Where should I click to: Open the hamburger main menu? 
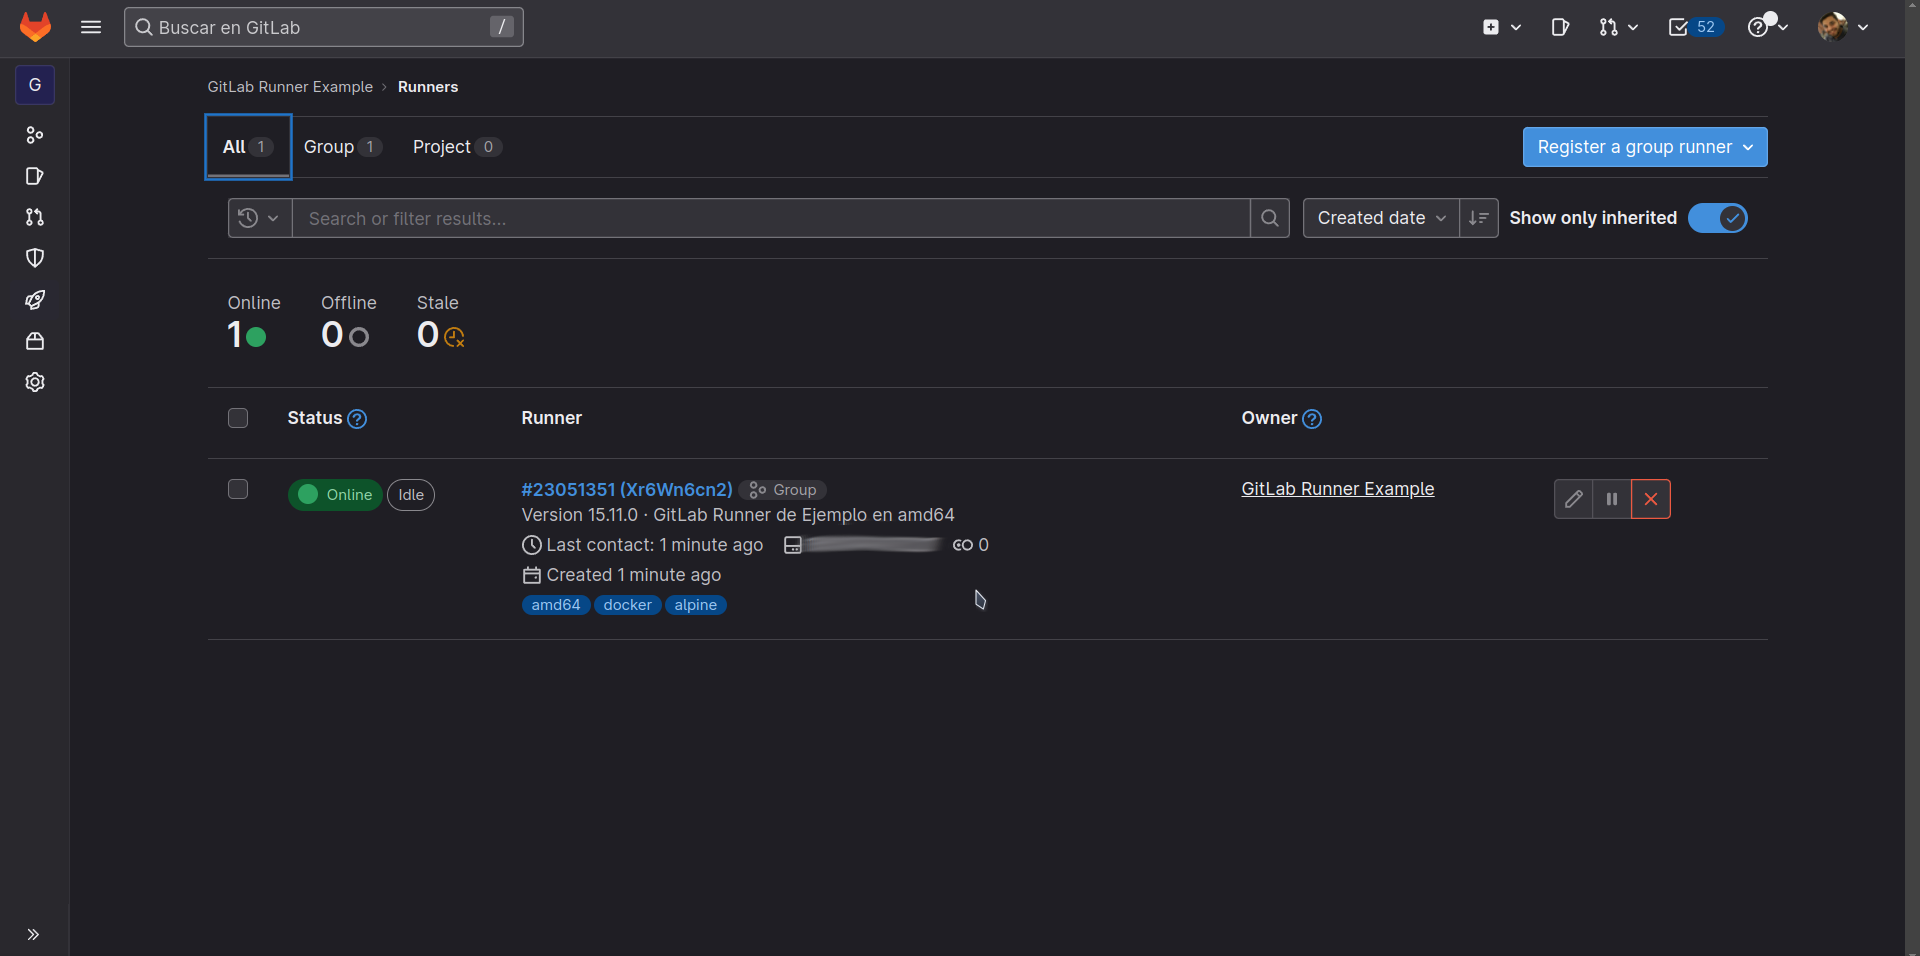coord(91,27)
